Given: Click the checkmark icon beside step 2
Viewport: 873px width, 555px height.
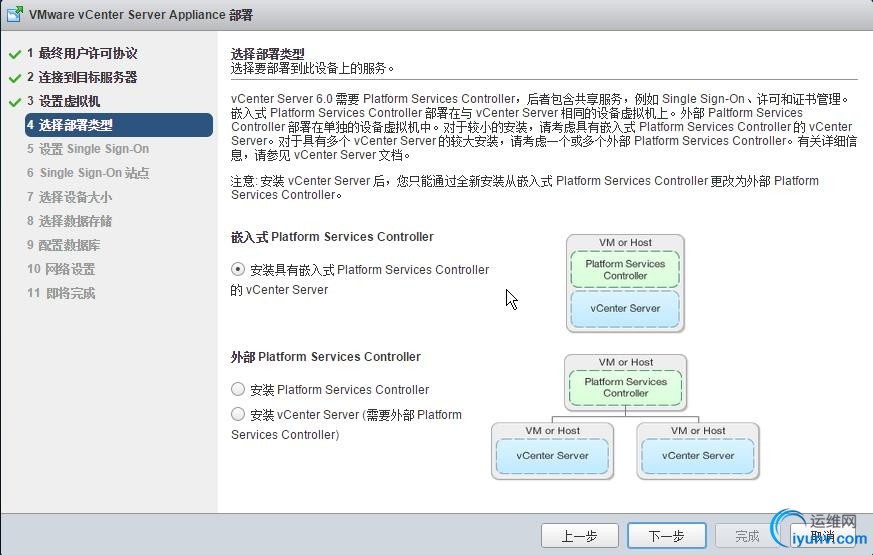Looking at the screenshot, I should (15, 78).
